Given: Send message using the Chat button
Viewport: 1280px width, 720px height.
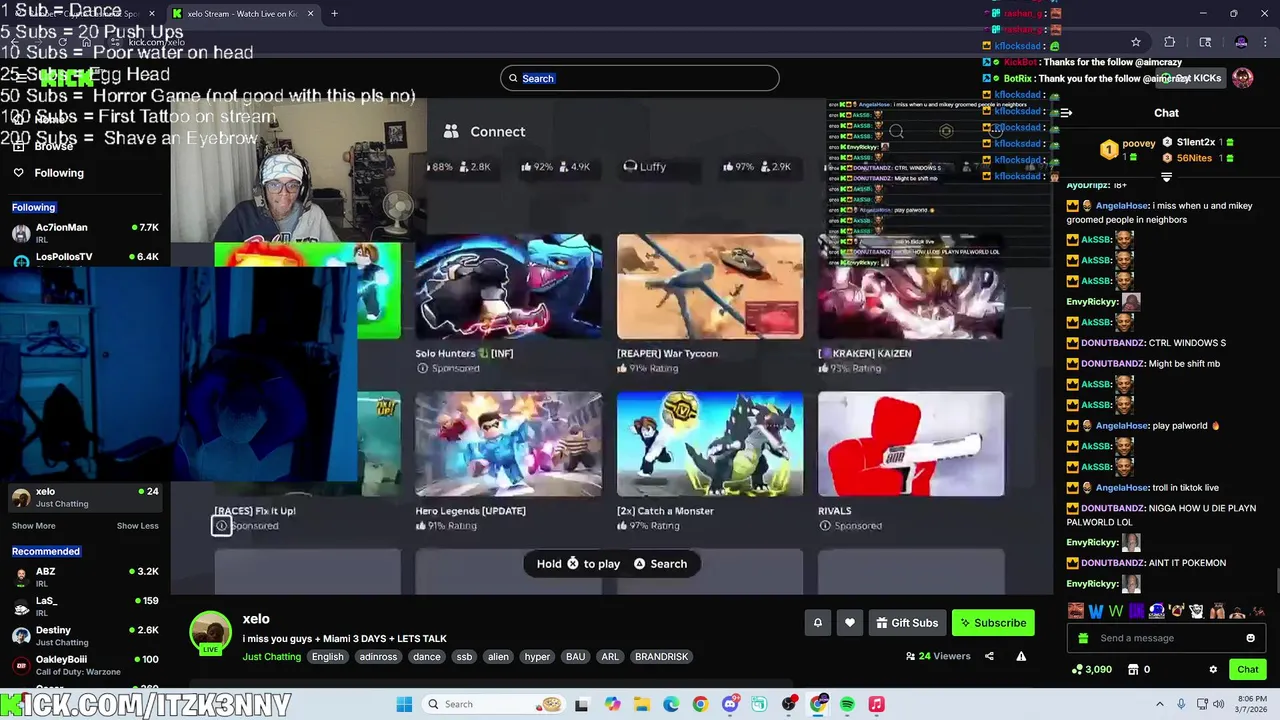Looking at the screenshot, I should tap(1248, 669).
